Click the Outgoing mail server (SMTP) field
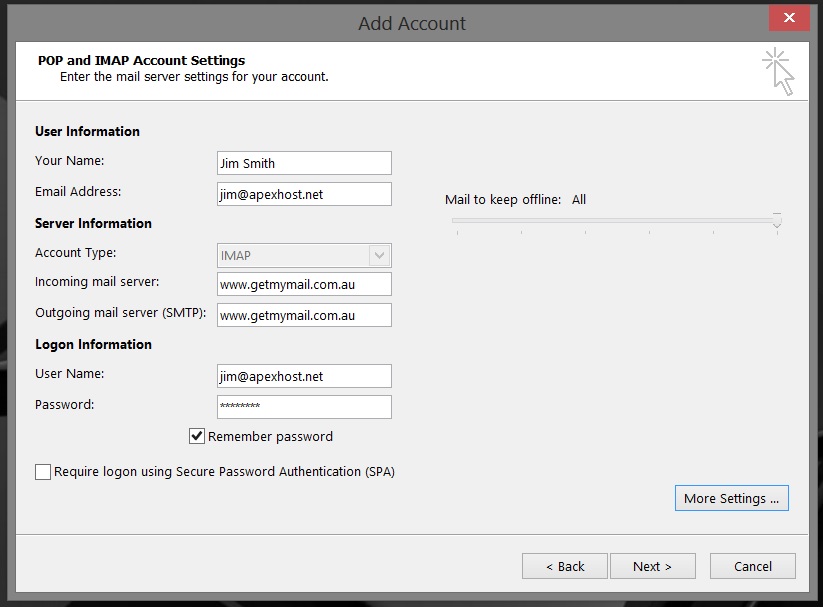This screenshot has width=823, height=607. click(x=303, y=314)
